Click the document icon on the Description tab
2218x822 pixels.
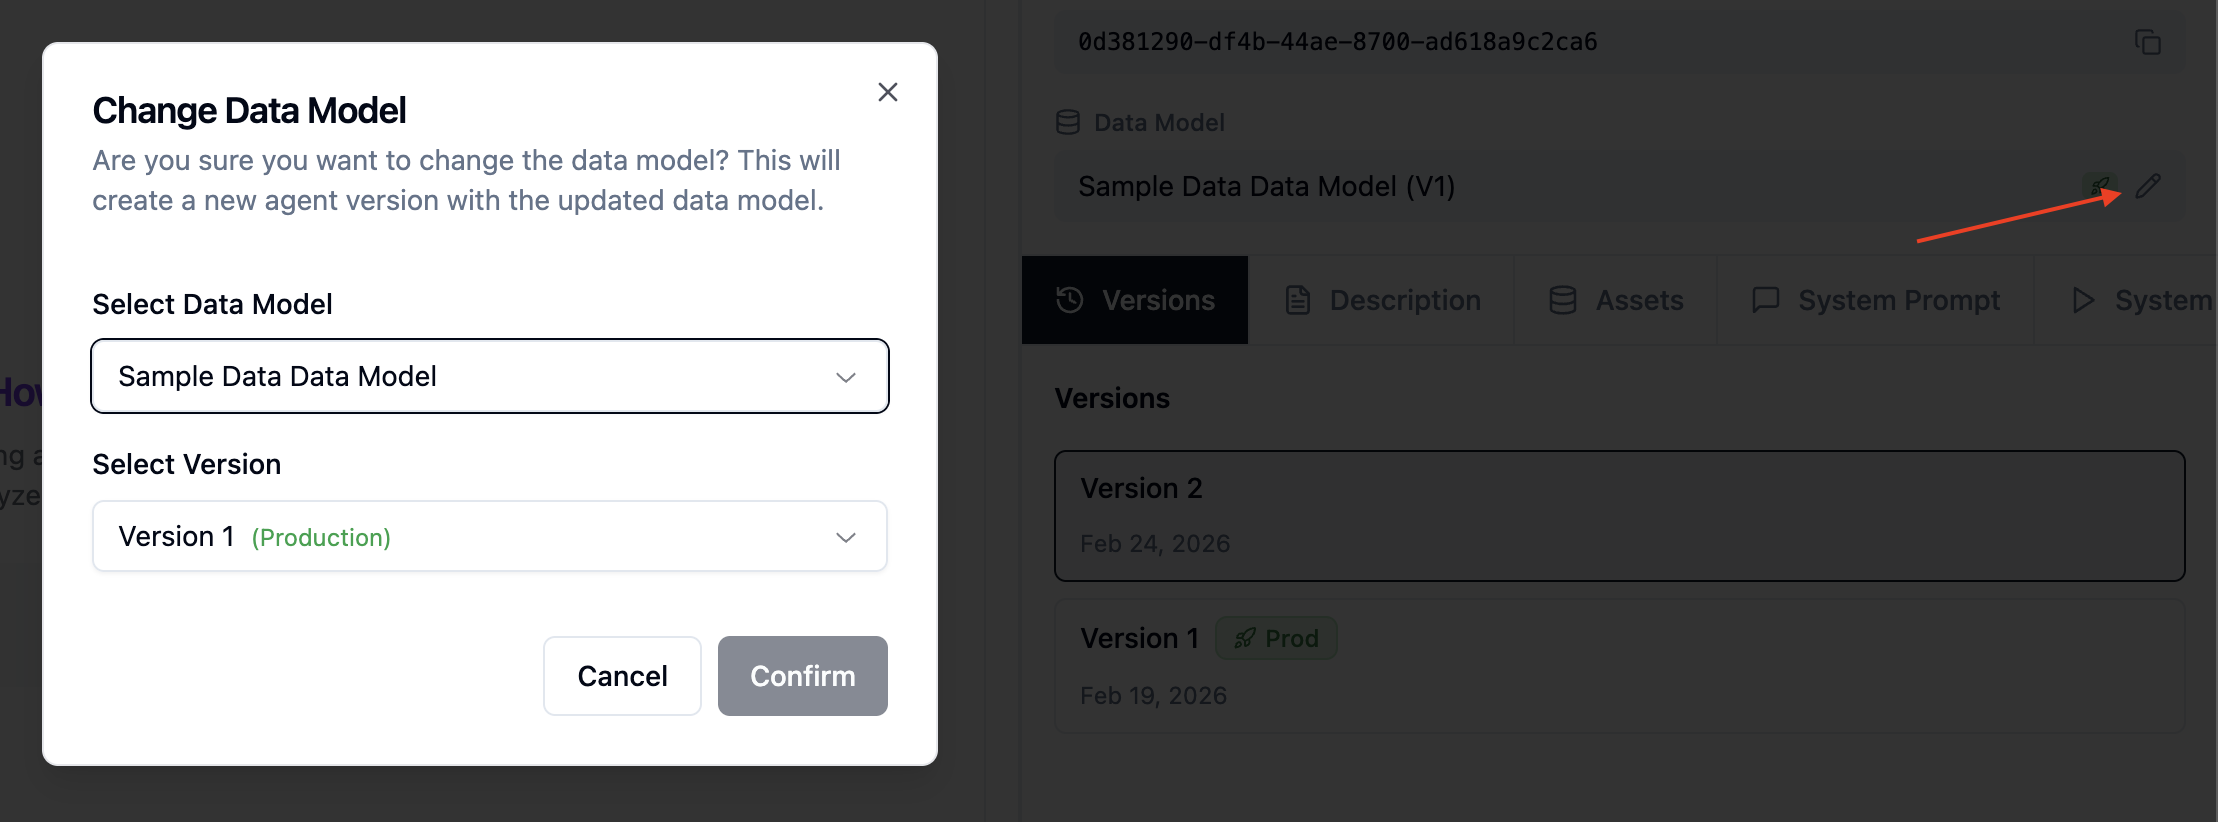pyautogui.click(x=1297, y=299)
